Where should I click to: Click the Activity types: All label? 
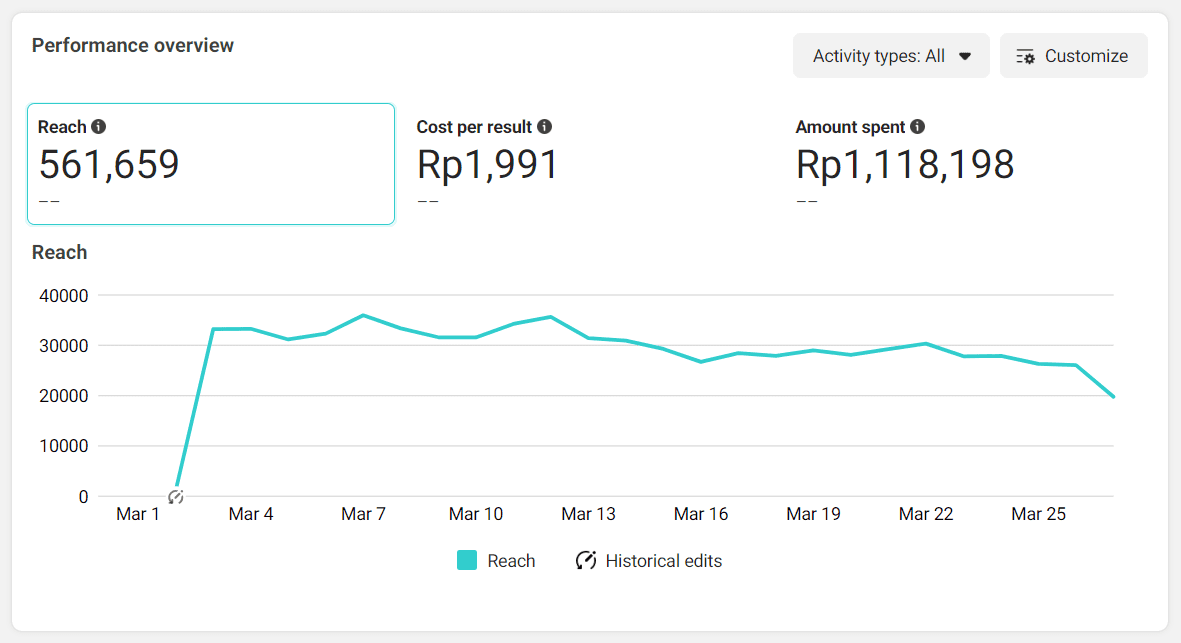(878, 57)
